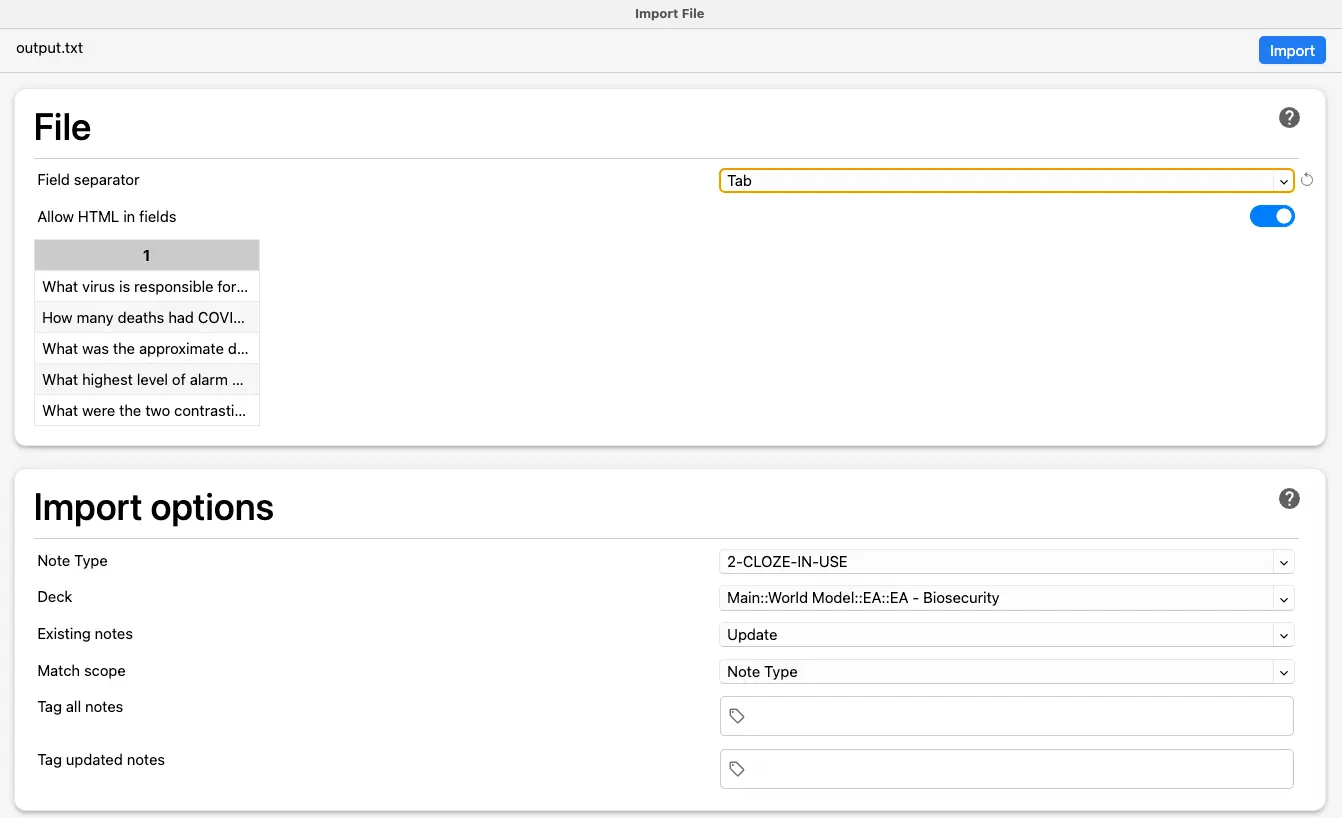Viewport: 1342px width, 818px height.
Task: Select the 'What virus is responsible for' row
Action: (x=146, y=287)
